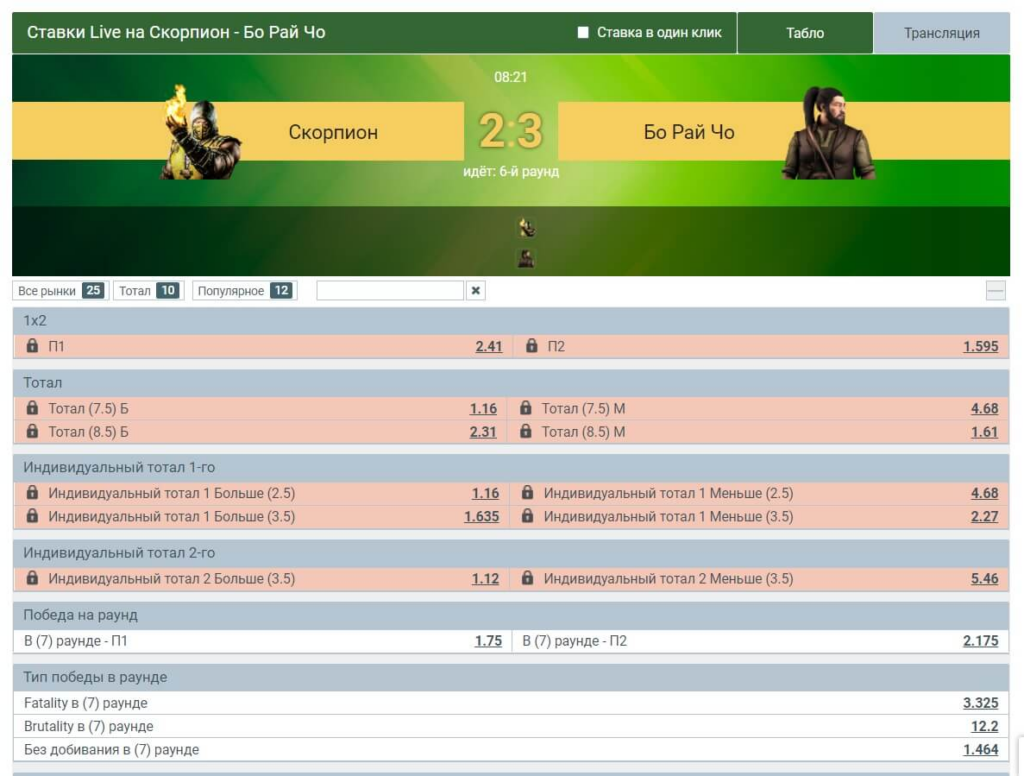Pick Тотал (8.5) Б odds 2.31
This screenshot has height=776, width=1024.
pyautogui.click(x=483, y=432)
